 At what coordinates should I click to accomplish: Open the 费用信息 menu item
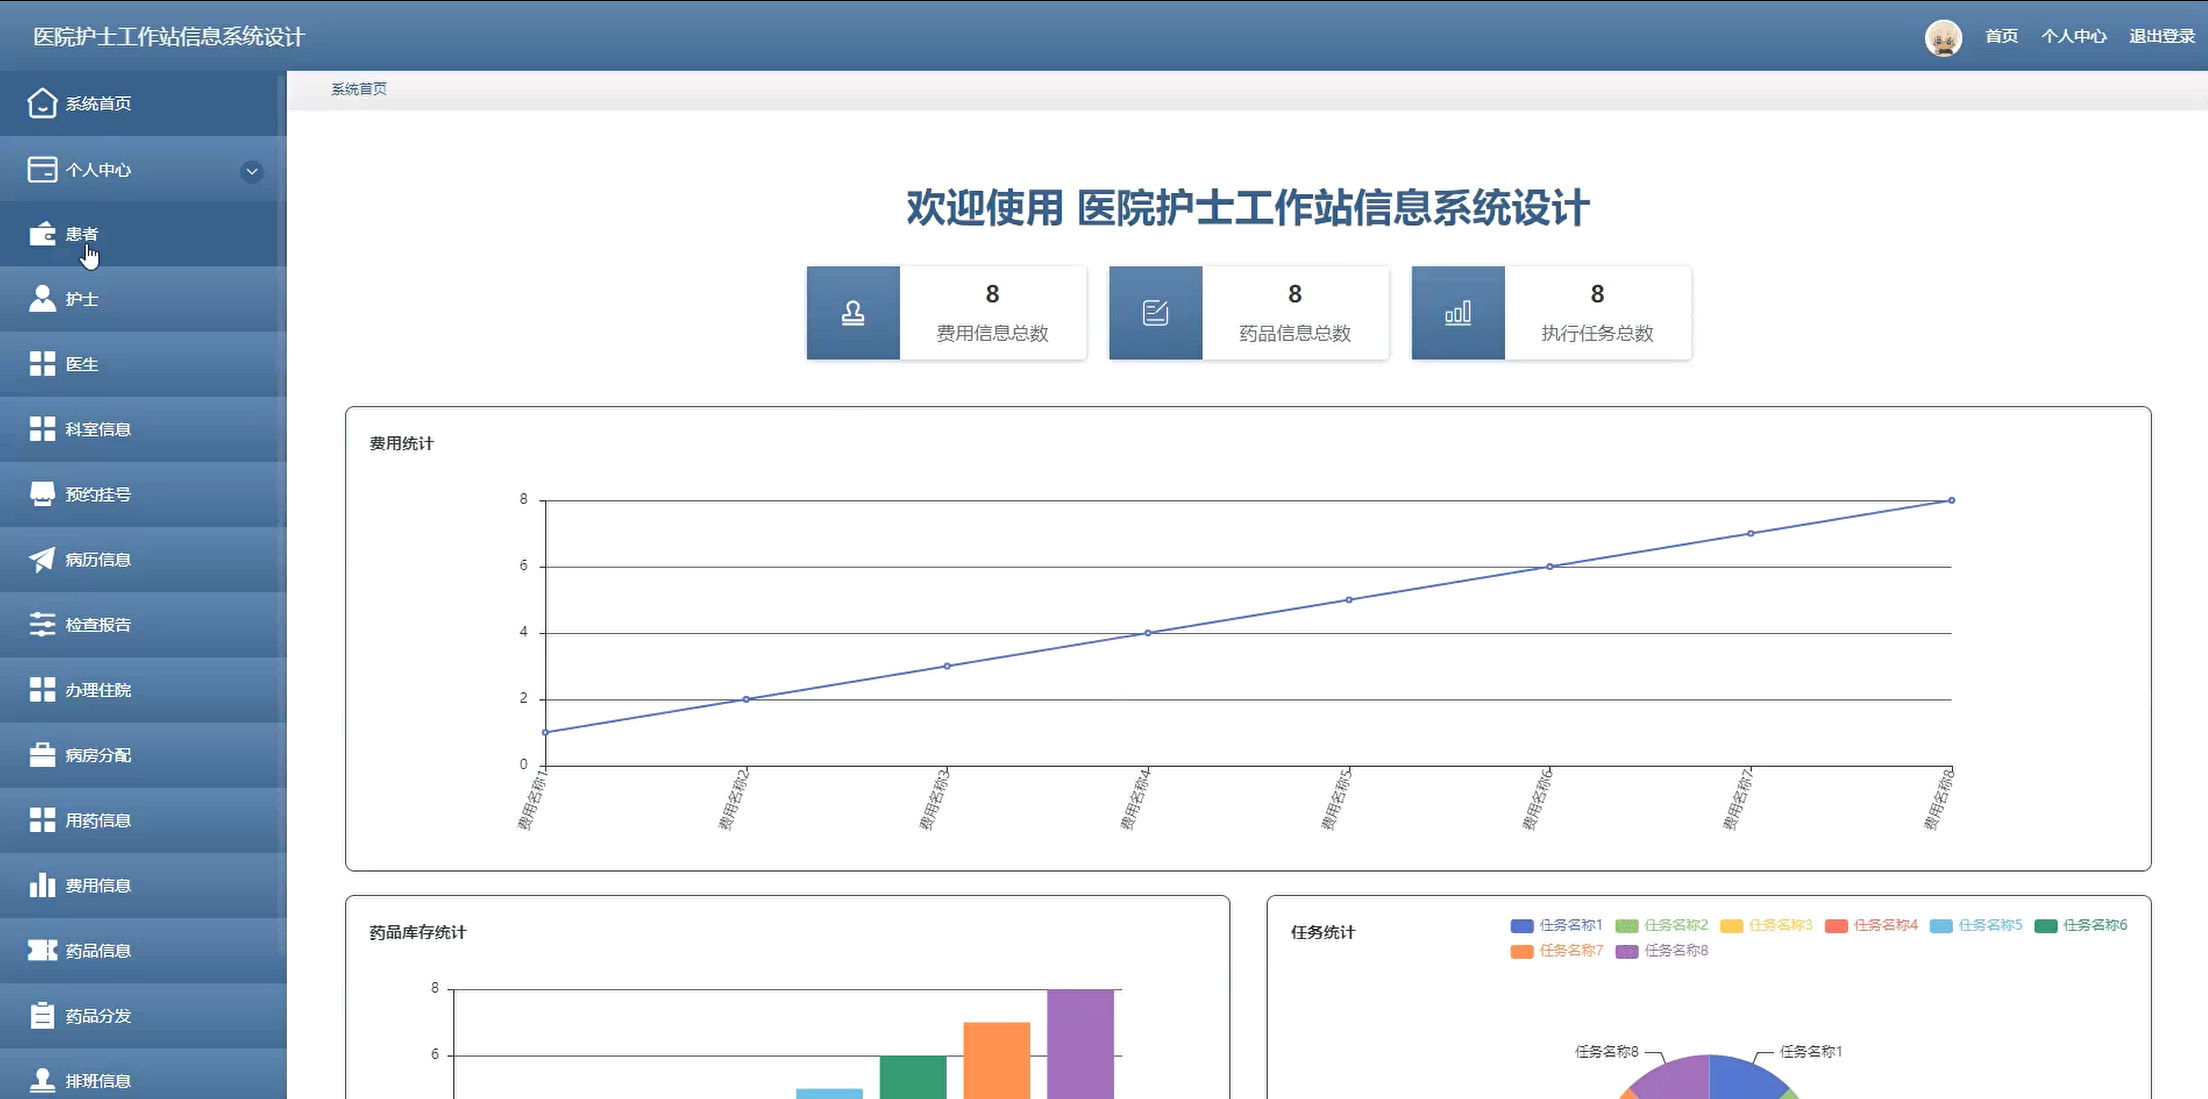coord(143,885)
